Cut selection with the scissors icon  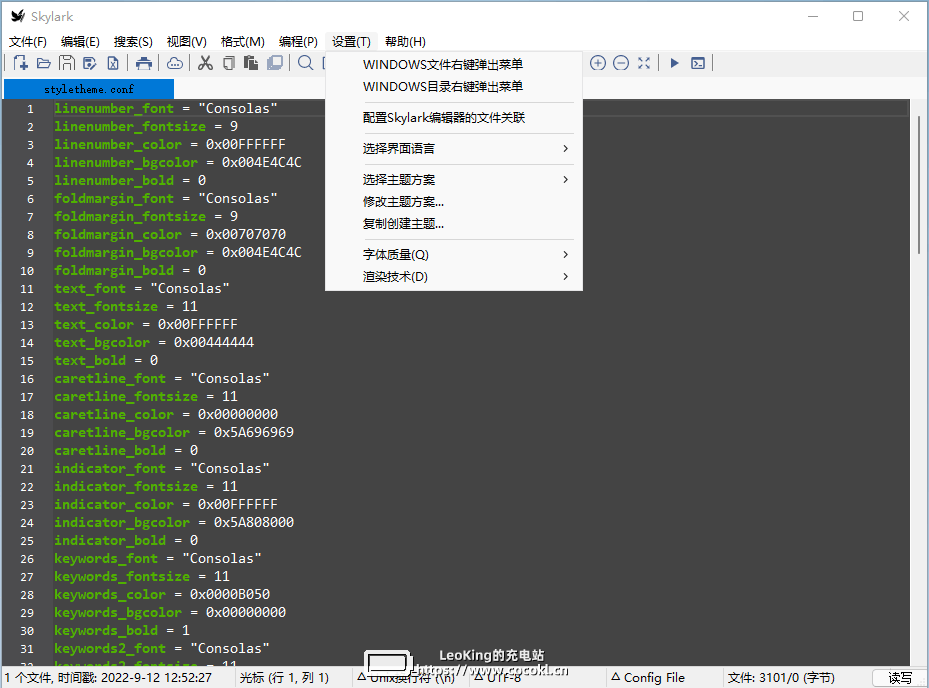point(206,63)
